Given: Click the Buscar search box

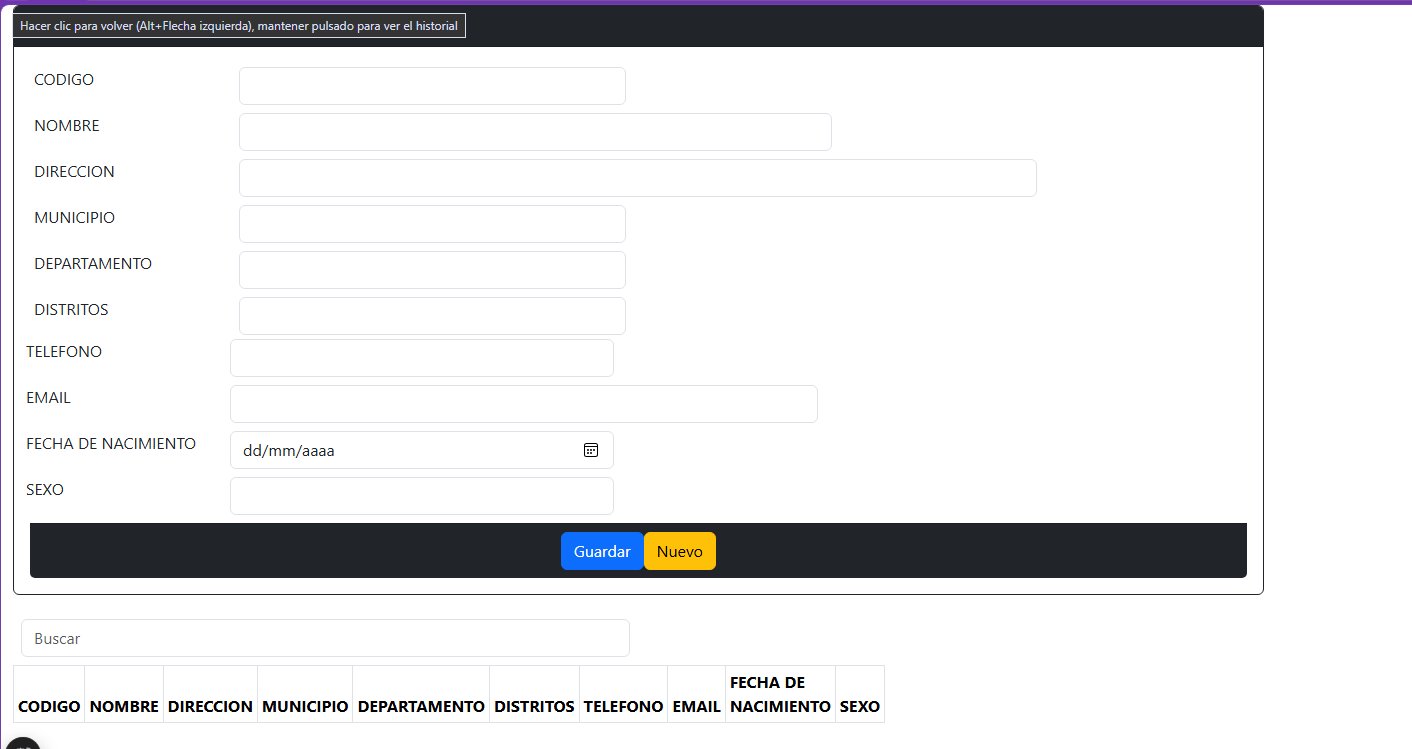Looking at the screenshot, I should [325, 638].
